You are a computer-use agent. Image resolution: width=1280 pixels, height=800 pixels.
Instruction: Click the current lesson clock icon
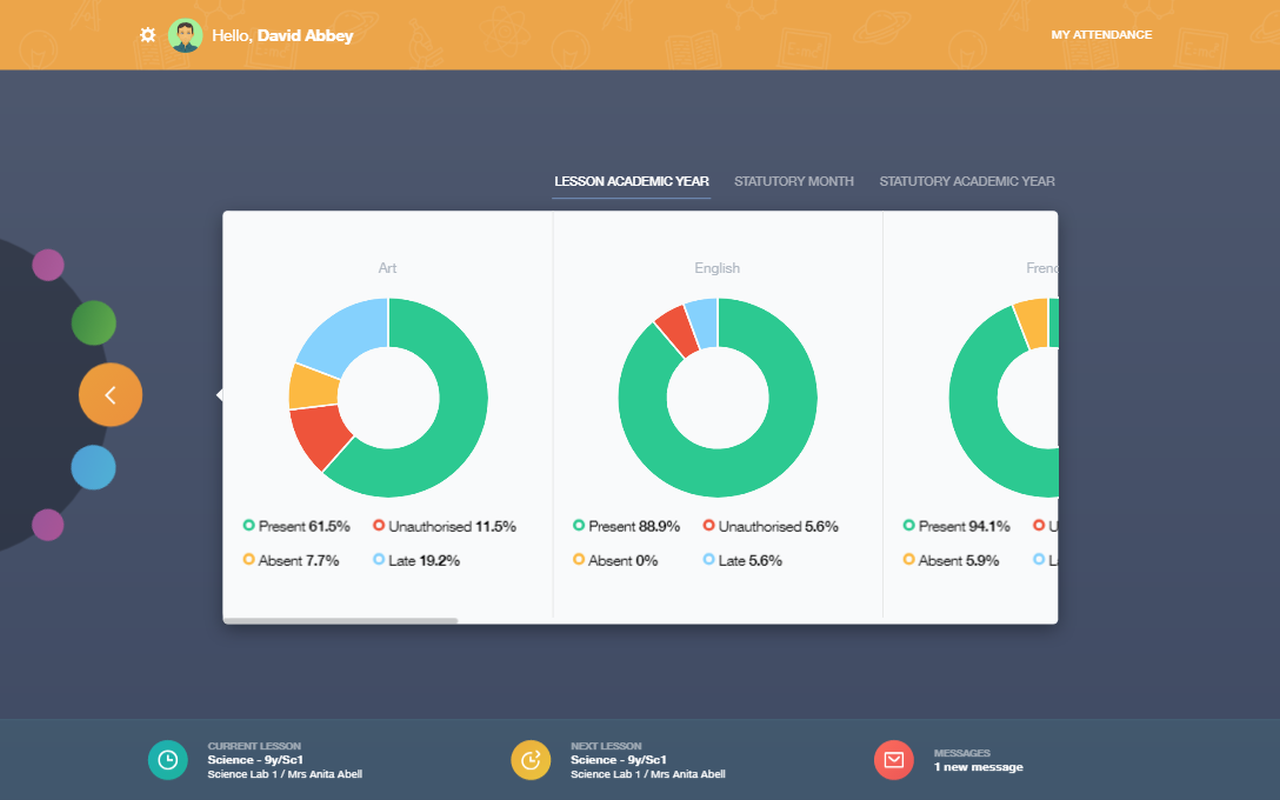pos(168,760)
